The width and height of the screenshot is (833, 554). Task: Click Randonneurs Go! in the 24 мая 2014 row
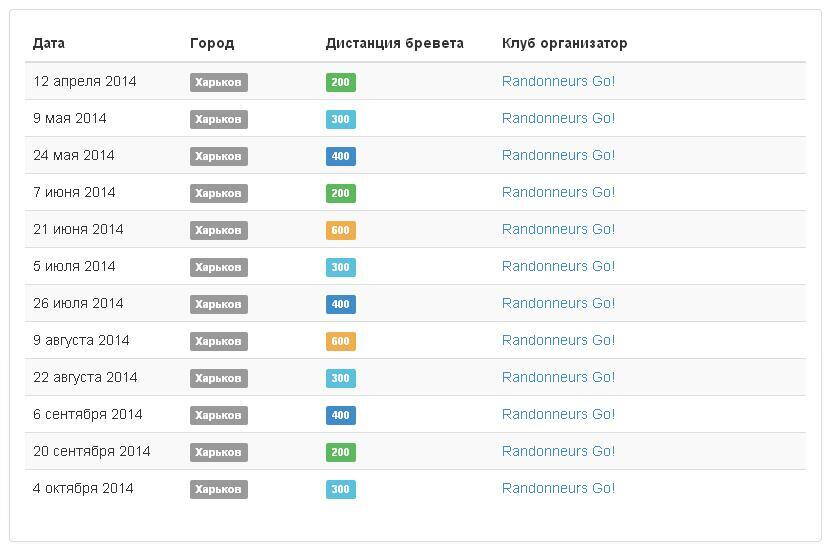click(558, 155)
